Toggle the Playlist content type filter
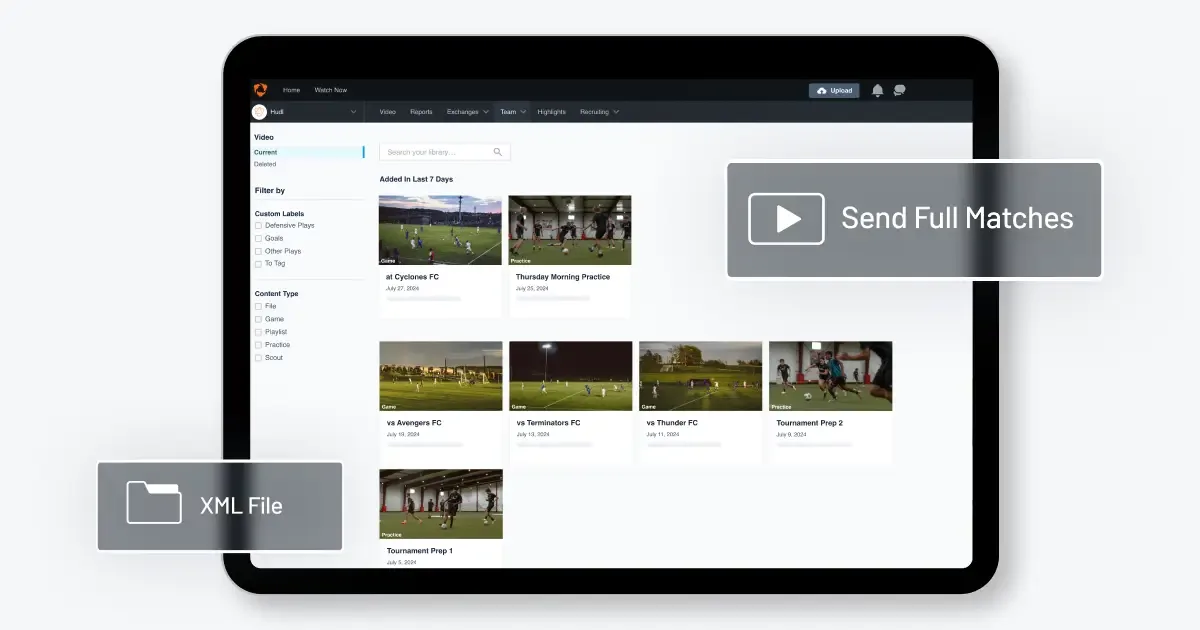The width and height of the screenshot is (1200, 630). (x=258, y=332)
